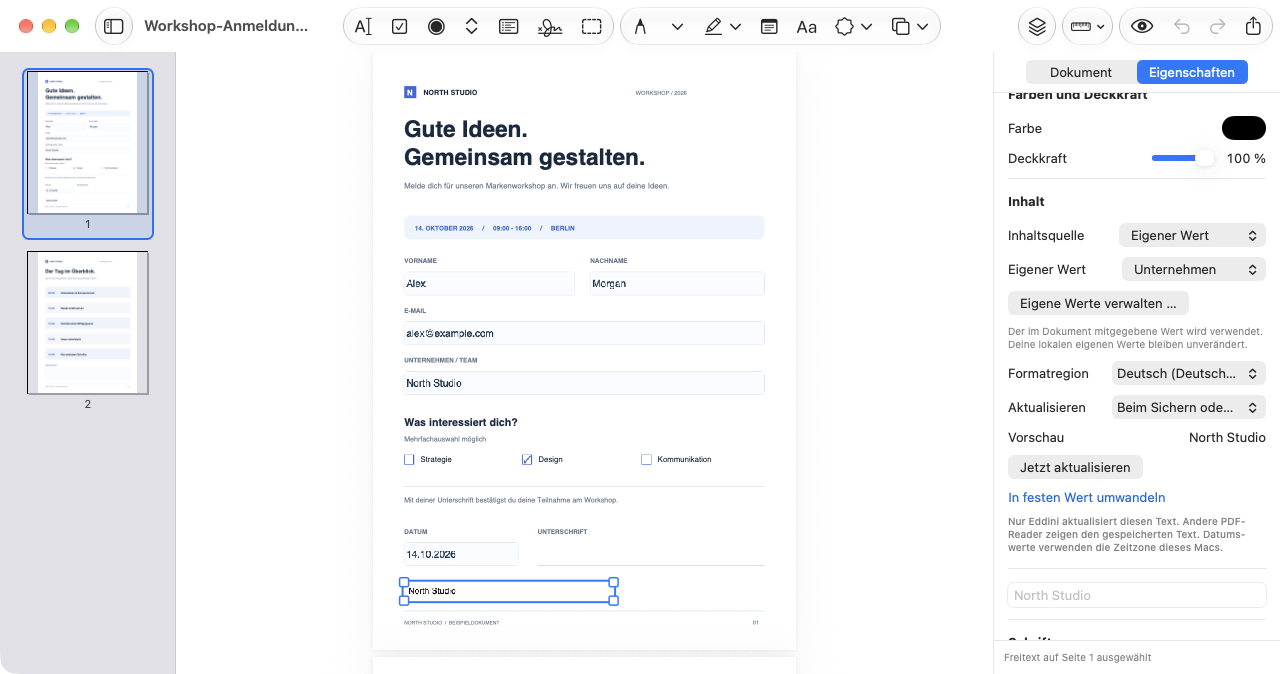
Task: Select the signature field tool
Action: tap(549, 27)
